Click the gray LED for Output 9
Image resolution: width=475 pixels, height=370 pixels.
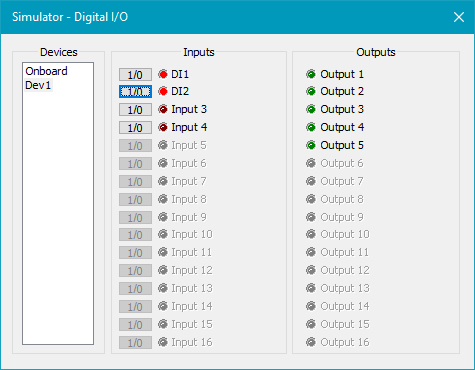click(311, 217)
